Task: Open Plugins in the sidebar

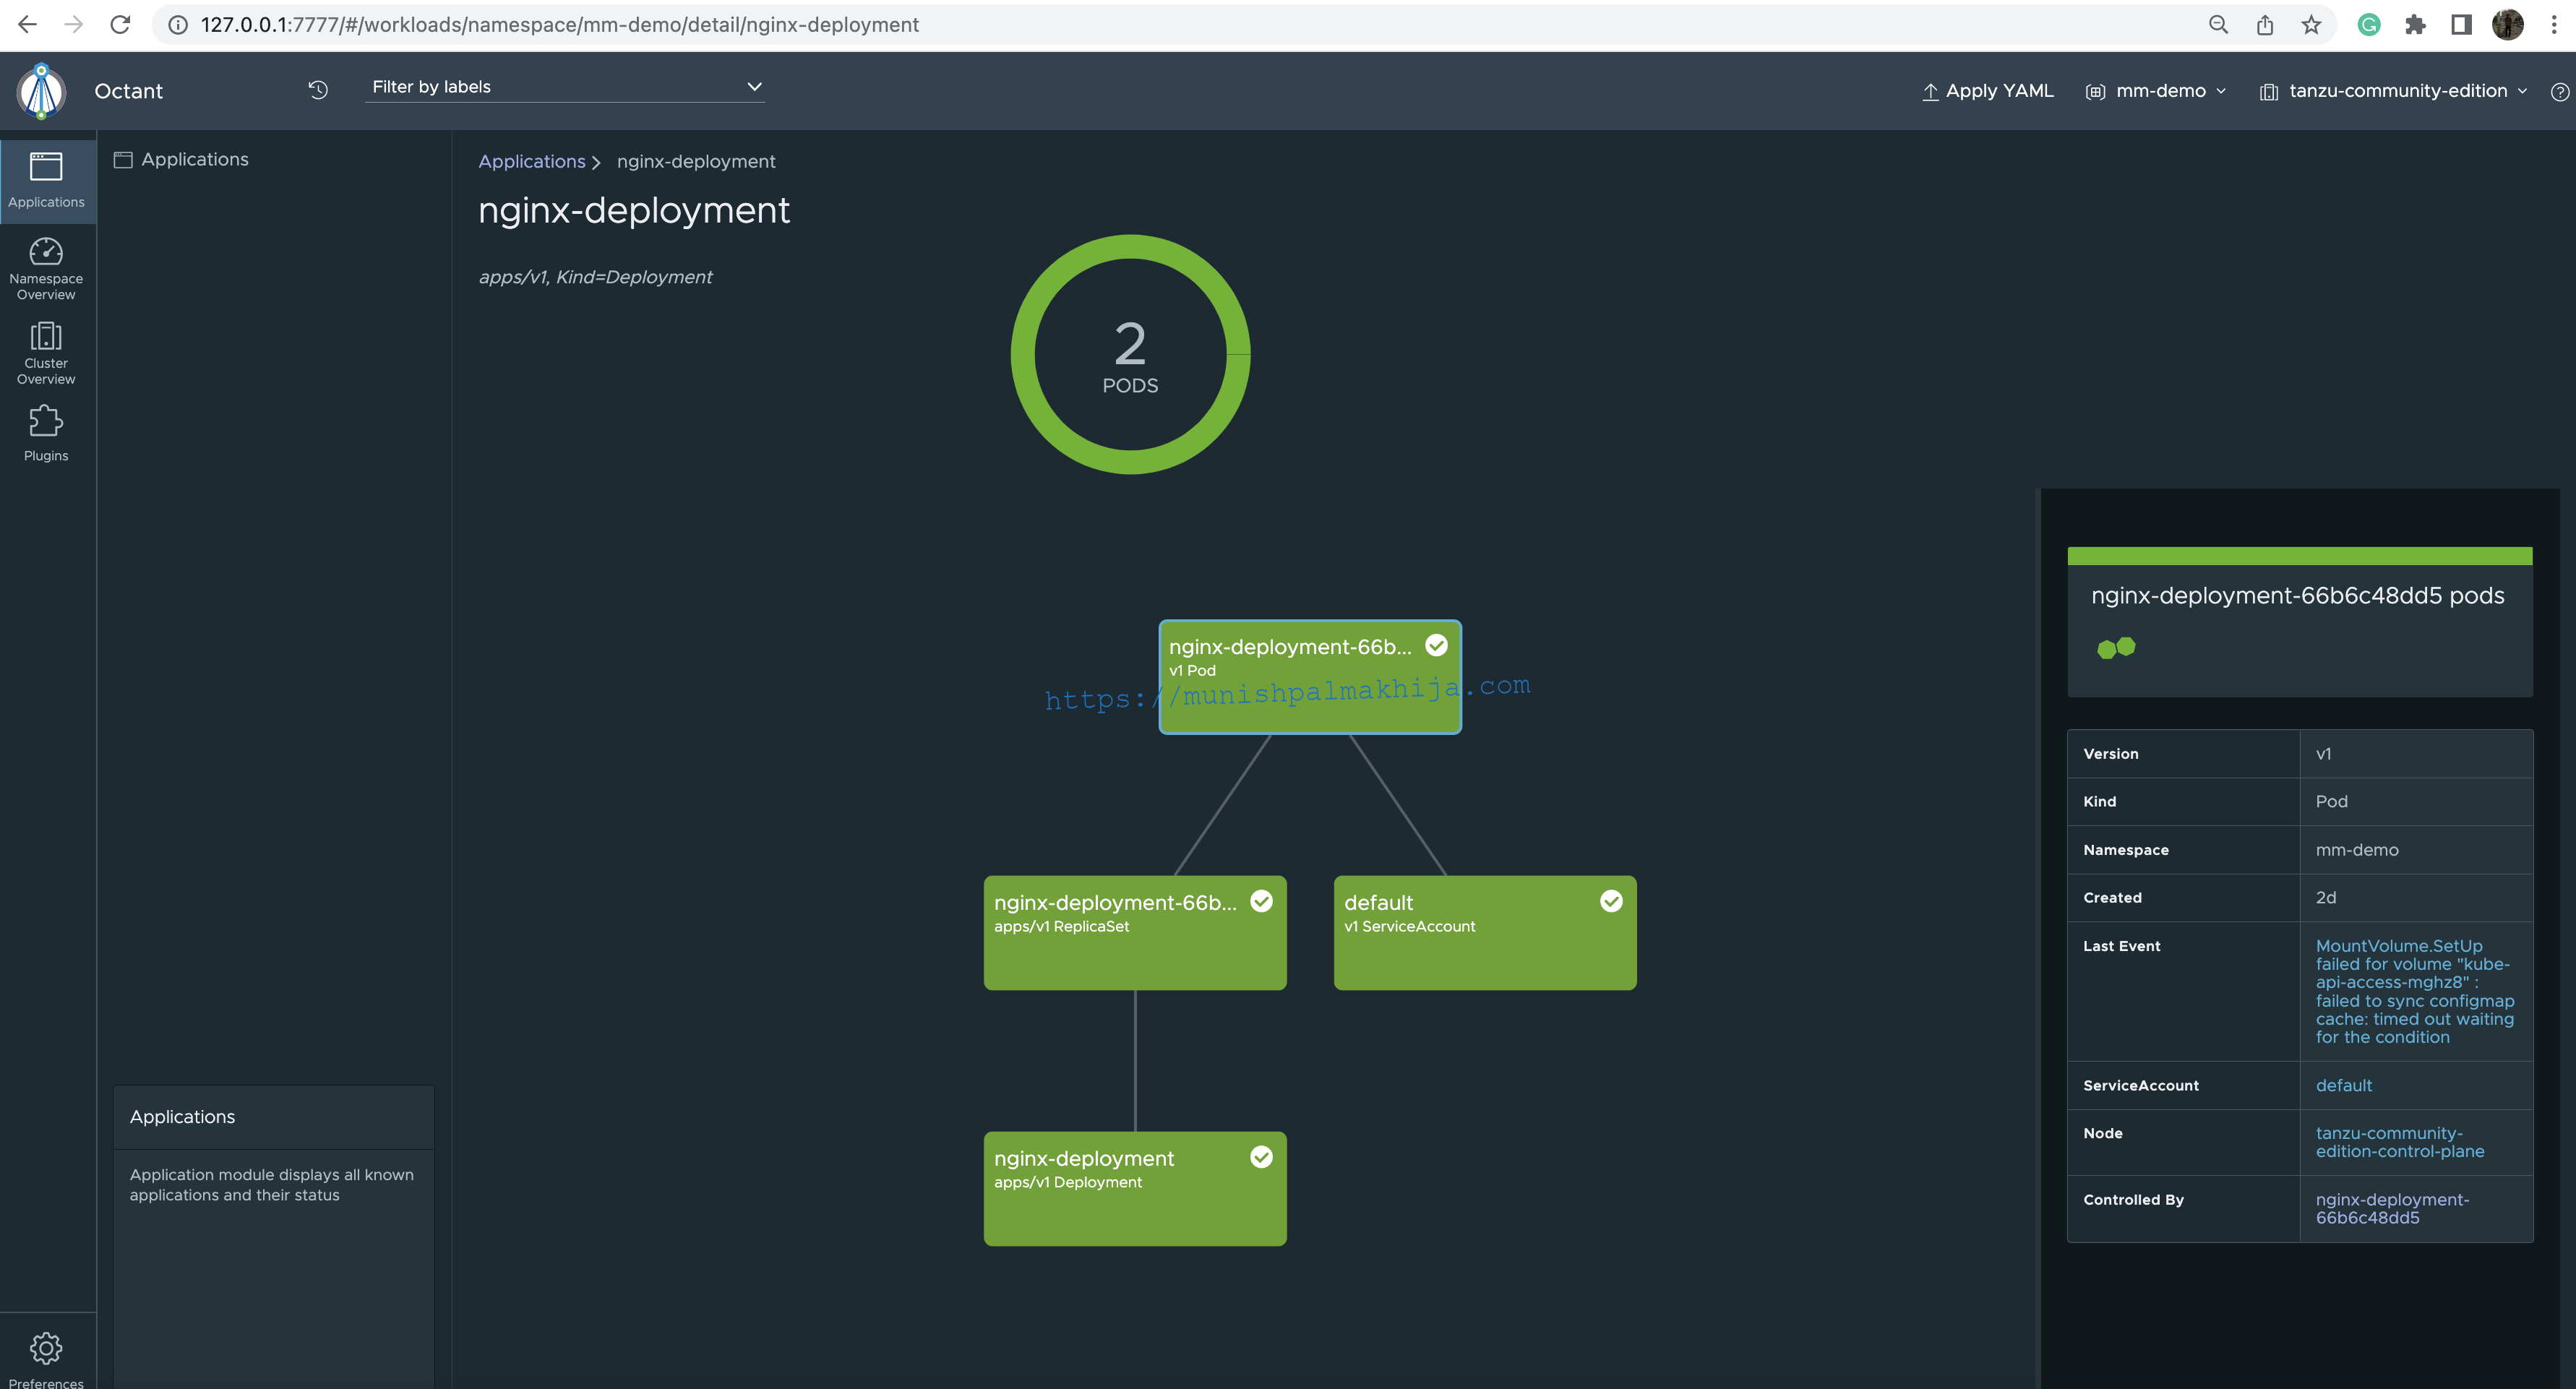Action: pyautogui.click(x=46, y=434)
